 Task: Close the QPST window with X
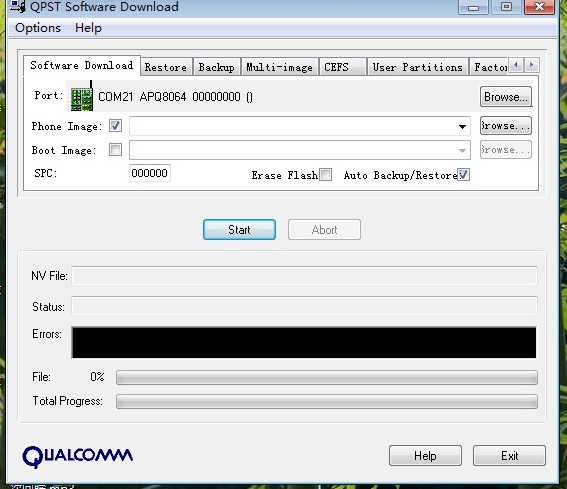pyautogui.click(x=539, y=7)
